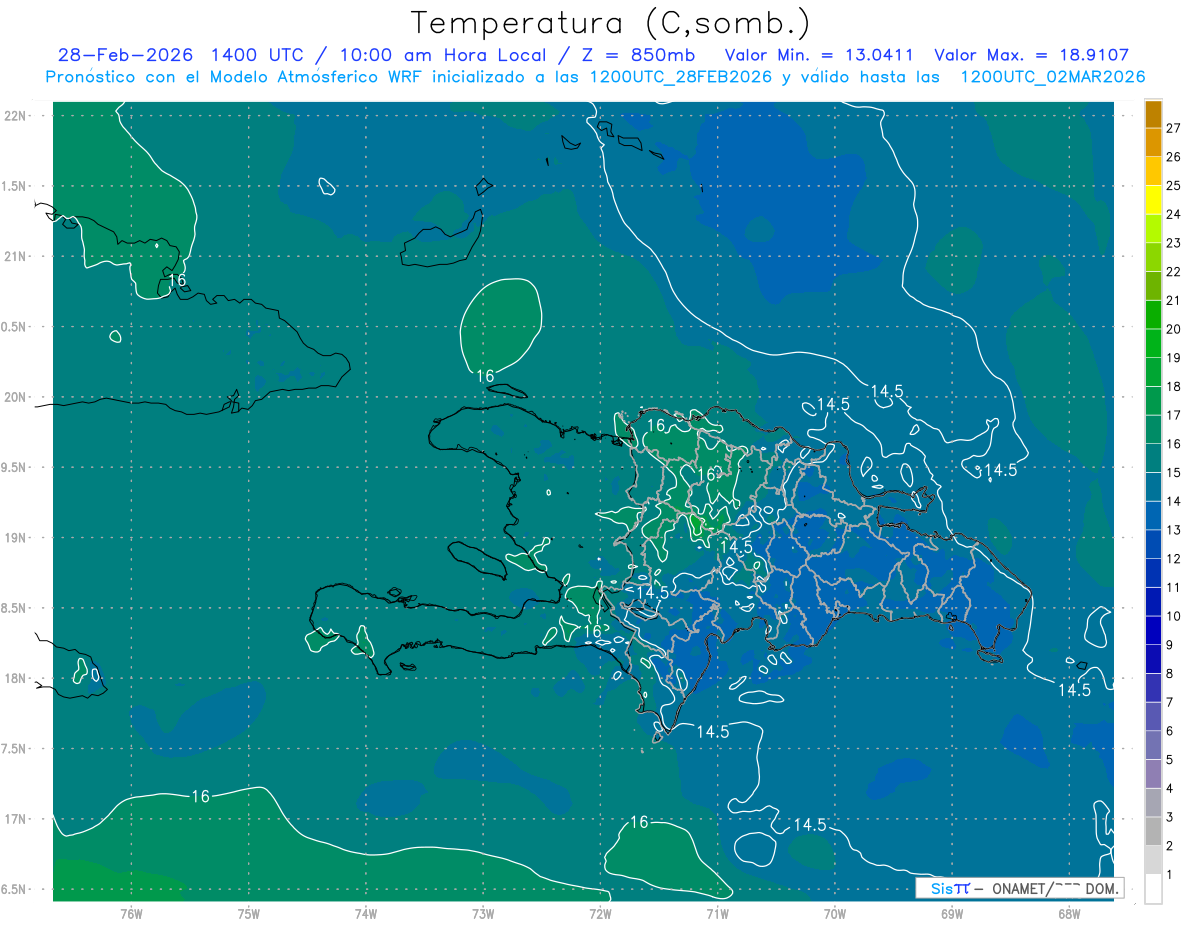Click the Valor Max. = 18.9107 readout
The height and width of the screenshot is (927, 1200).
coord(1031,55)
